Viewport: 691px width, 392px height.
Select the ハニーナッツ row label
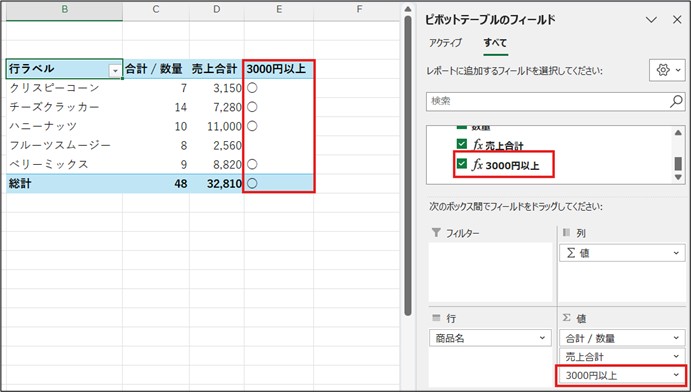coord(64,126)
